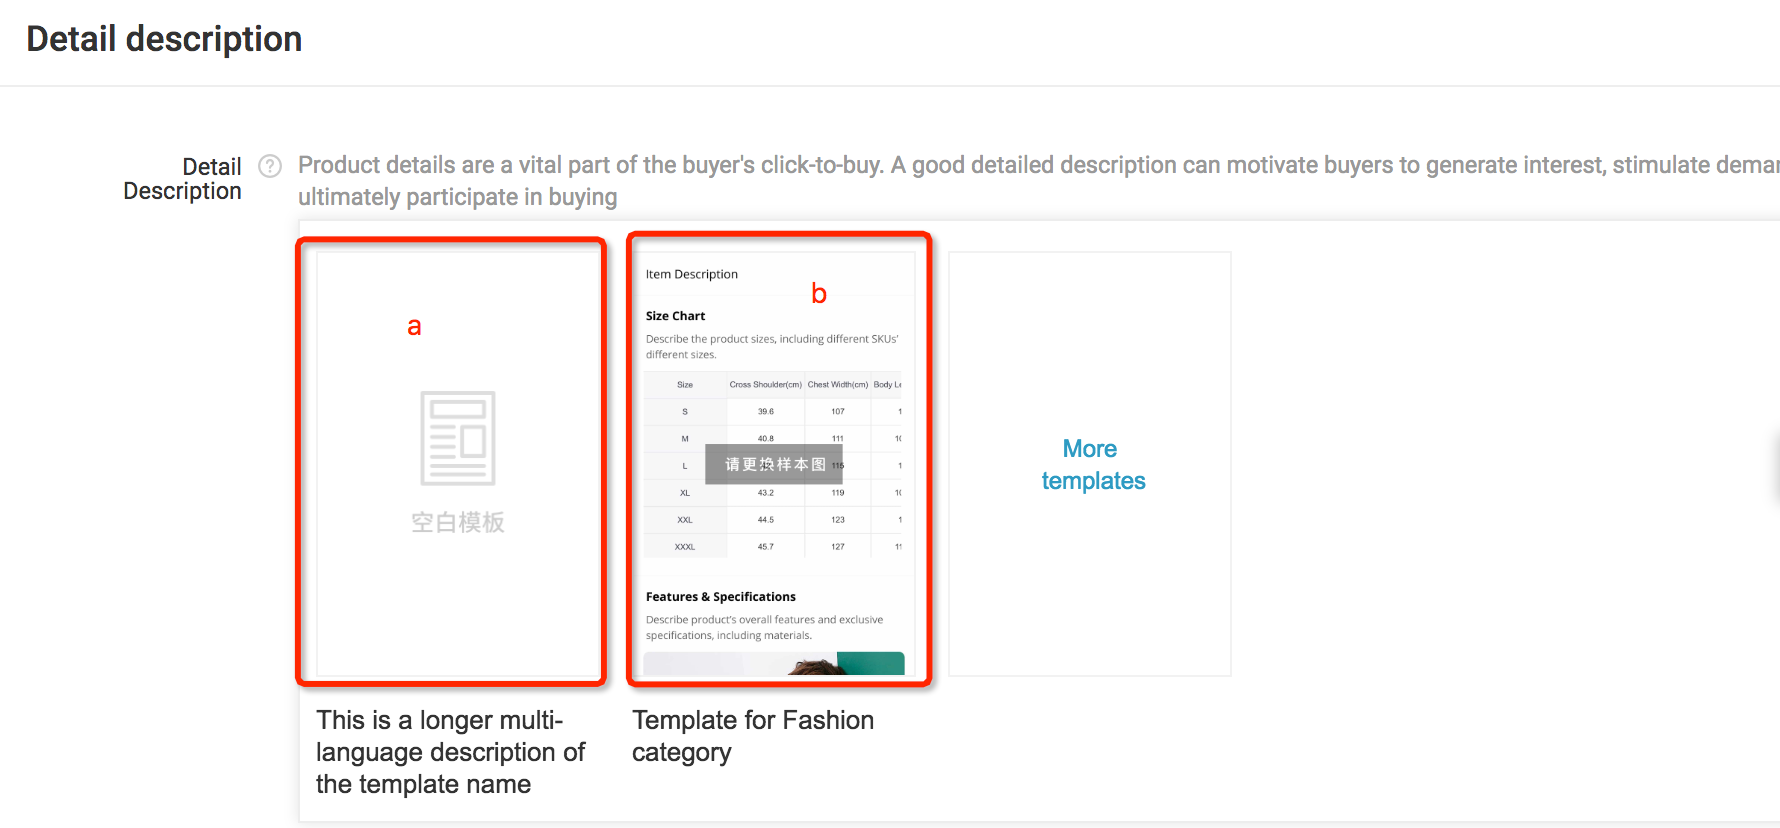
Task: Click the "Item Description" title in template
Action: (x=691, y=274)
